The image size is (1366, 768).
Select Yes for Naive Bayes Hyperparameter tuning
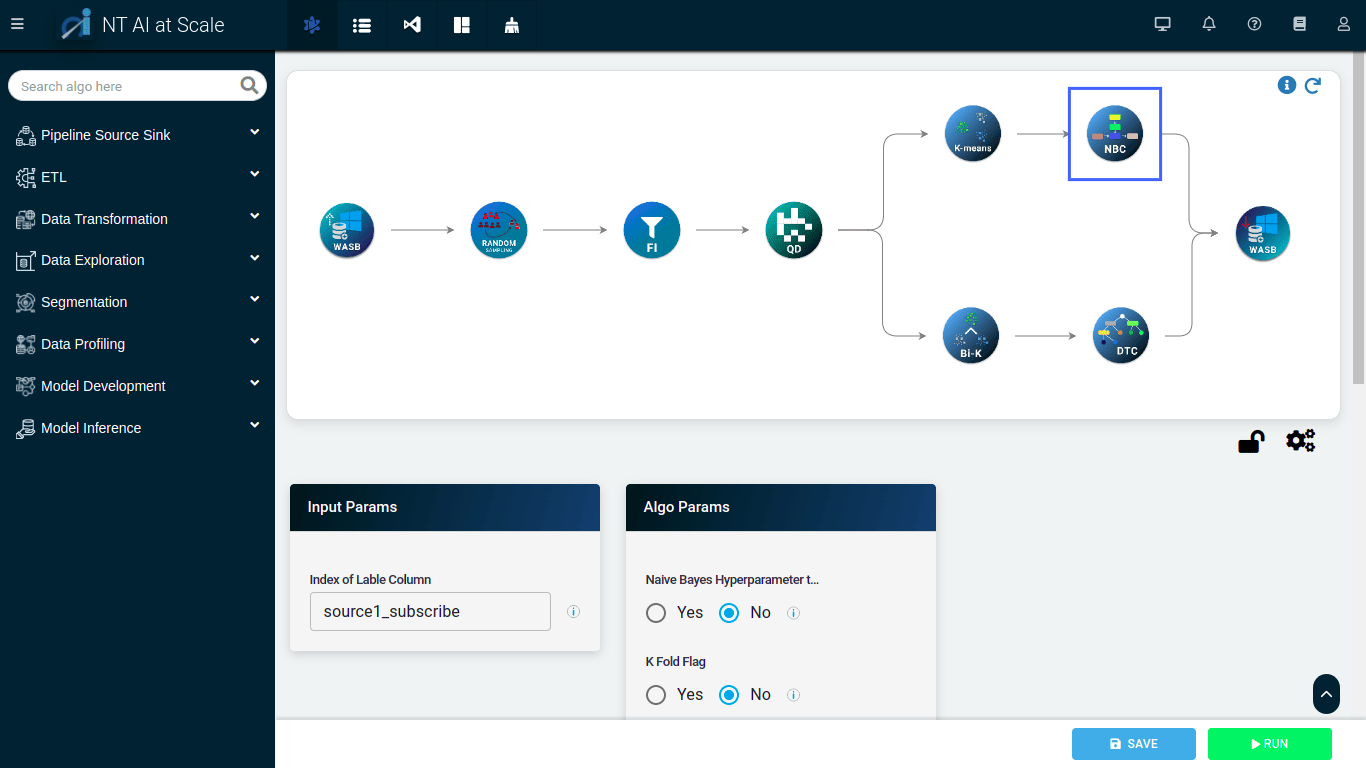point(656,613)
